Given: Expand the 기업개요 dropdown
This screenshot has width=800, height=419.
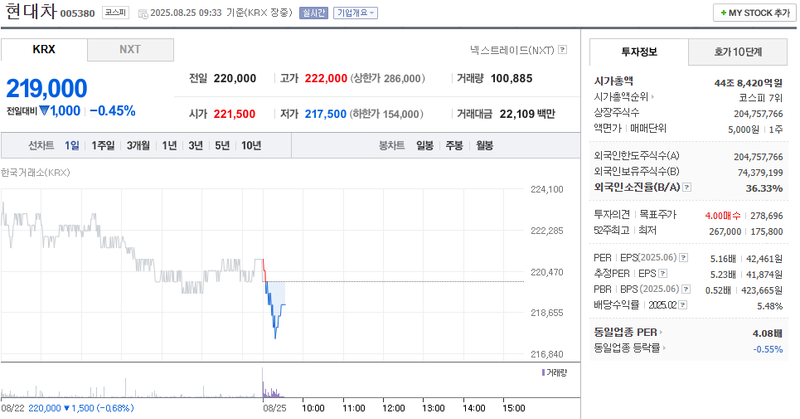Looking at the screenshot, I should pyautogui.click(x=356, y=13).
